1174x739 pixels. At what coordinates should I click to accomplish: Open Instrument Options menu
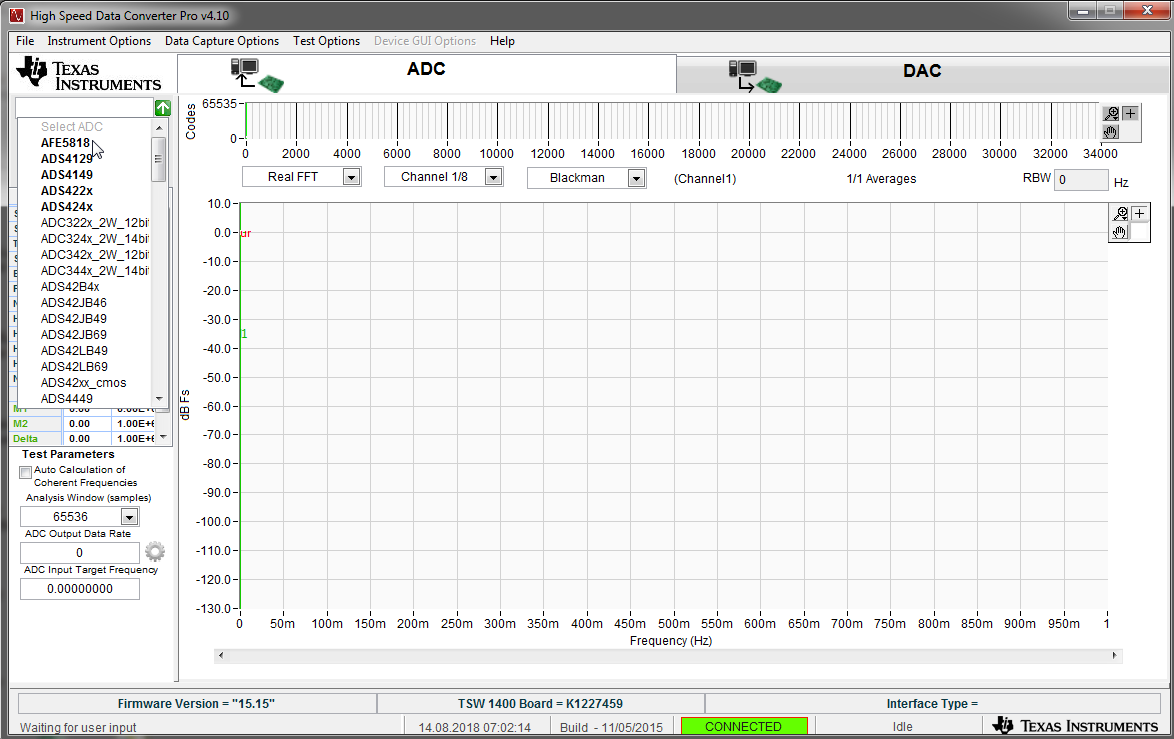point(99,40)
